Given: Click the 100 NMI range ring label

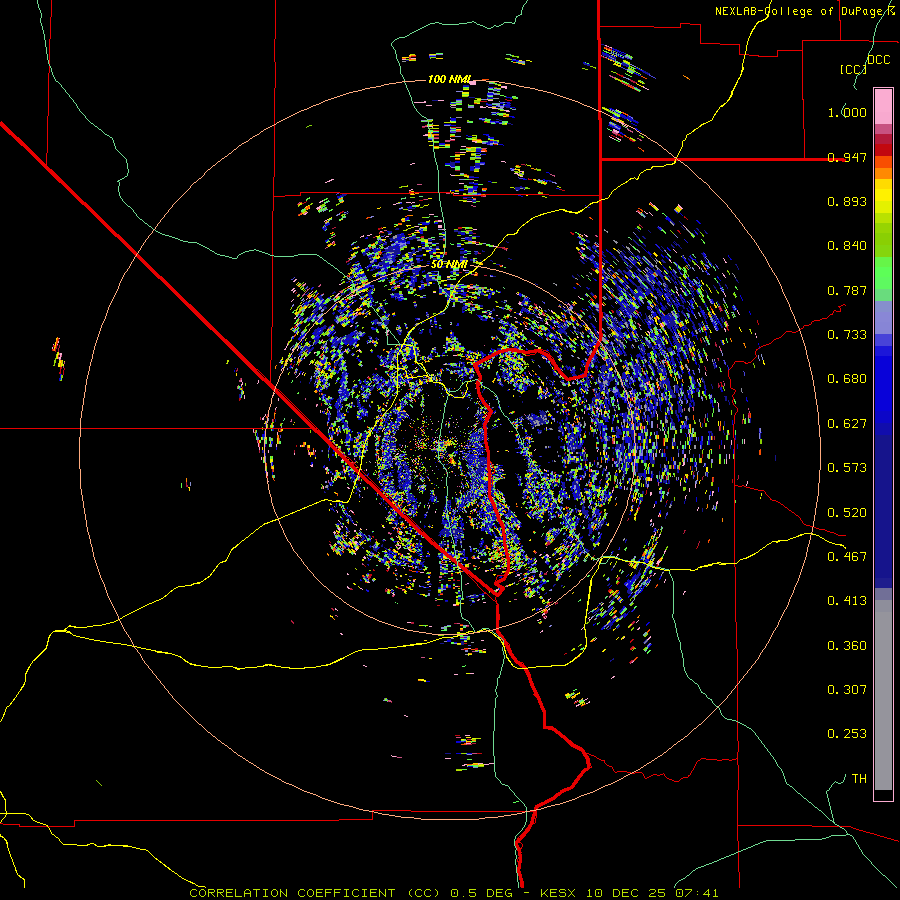Looking at the screenshot, I should [x=450, y=79].
